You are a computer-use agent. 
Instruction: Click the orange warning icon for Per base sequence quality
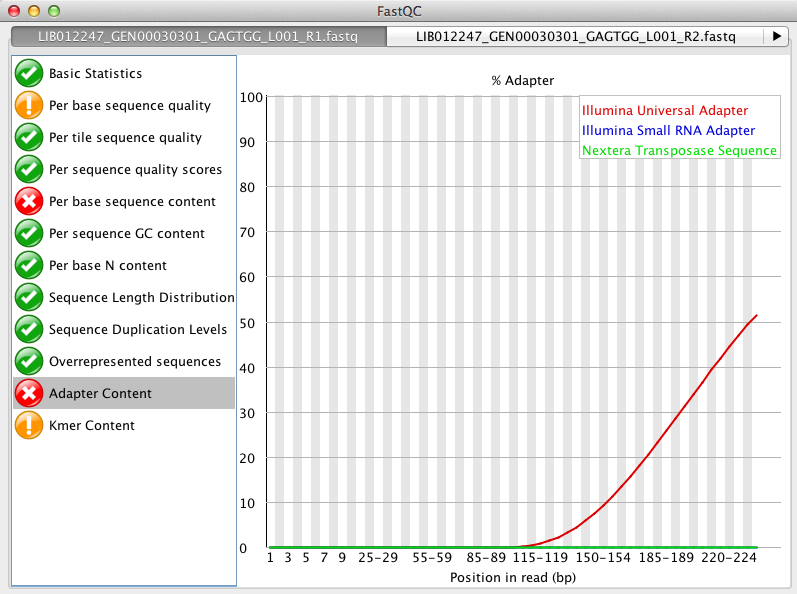[29, 105]
